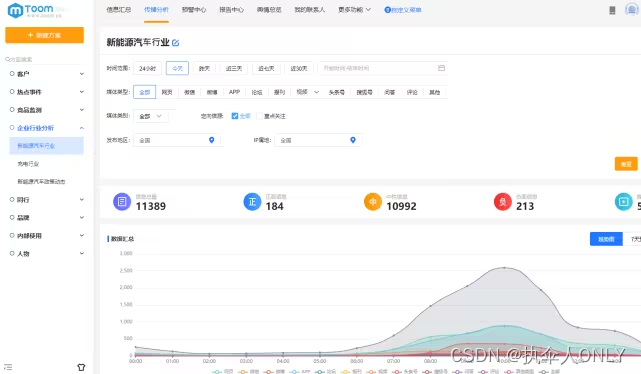Click the Toom logo icon

click(15, 10)
